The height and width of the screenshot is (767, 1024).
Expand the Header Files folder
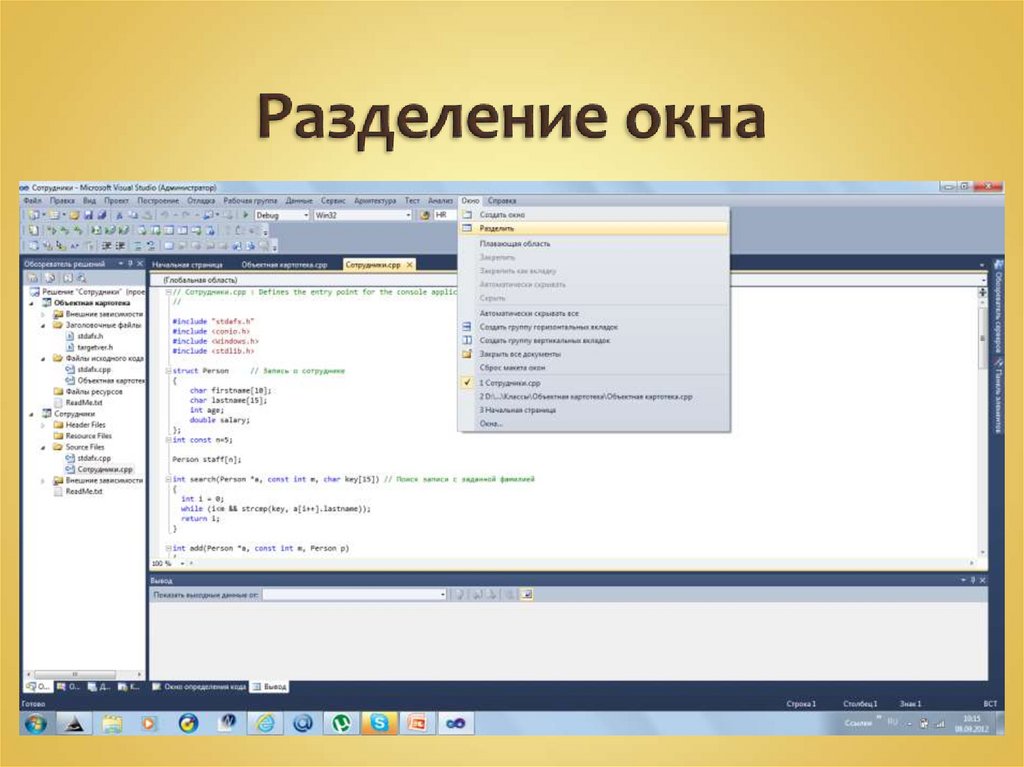[44, 425]
